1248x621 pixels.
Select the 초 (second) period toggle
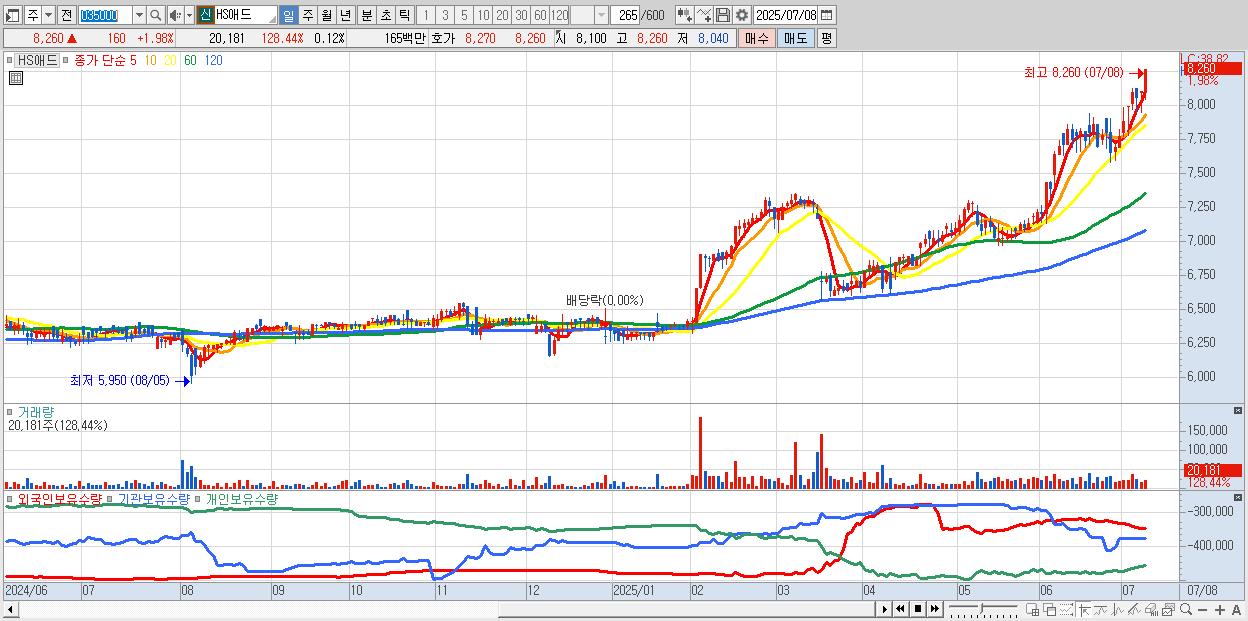point(385,15)
